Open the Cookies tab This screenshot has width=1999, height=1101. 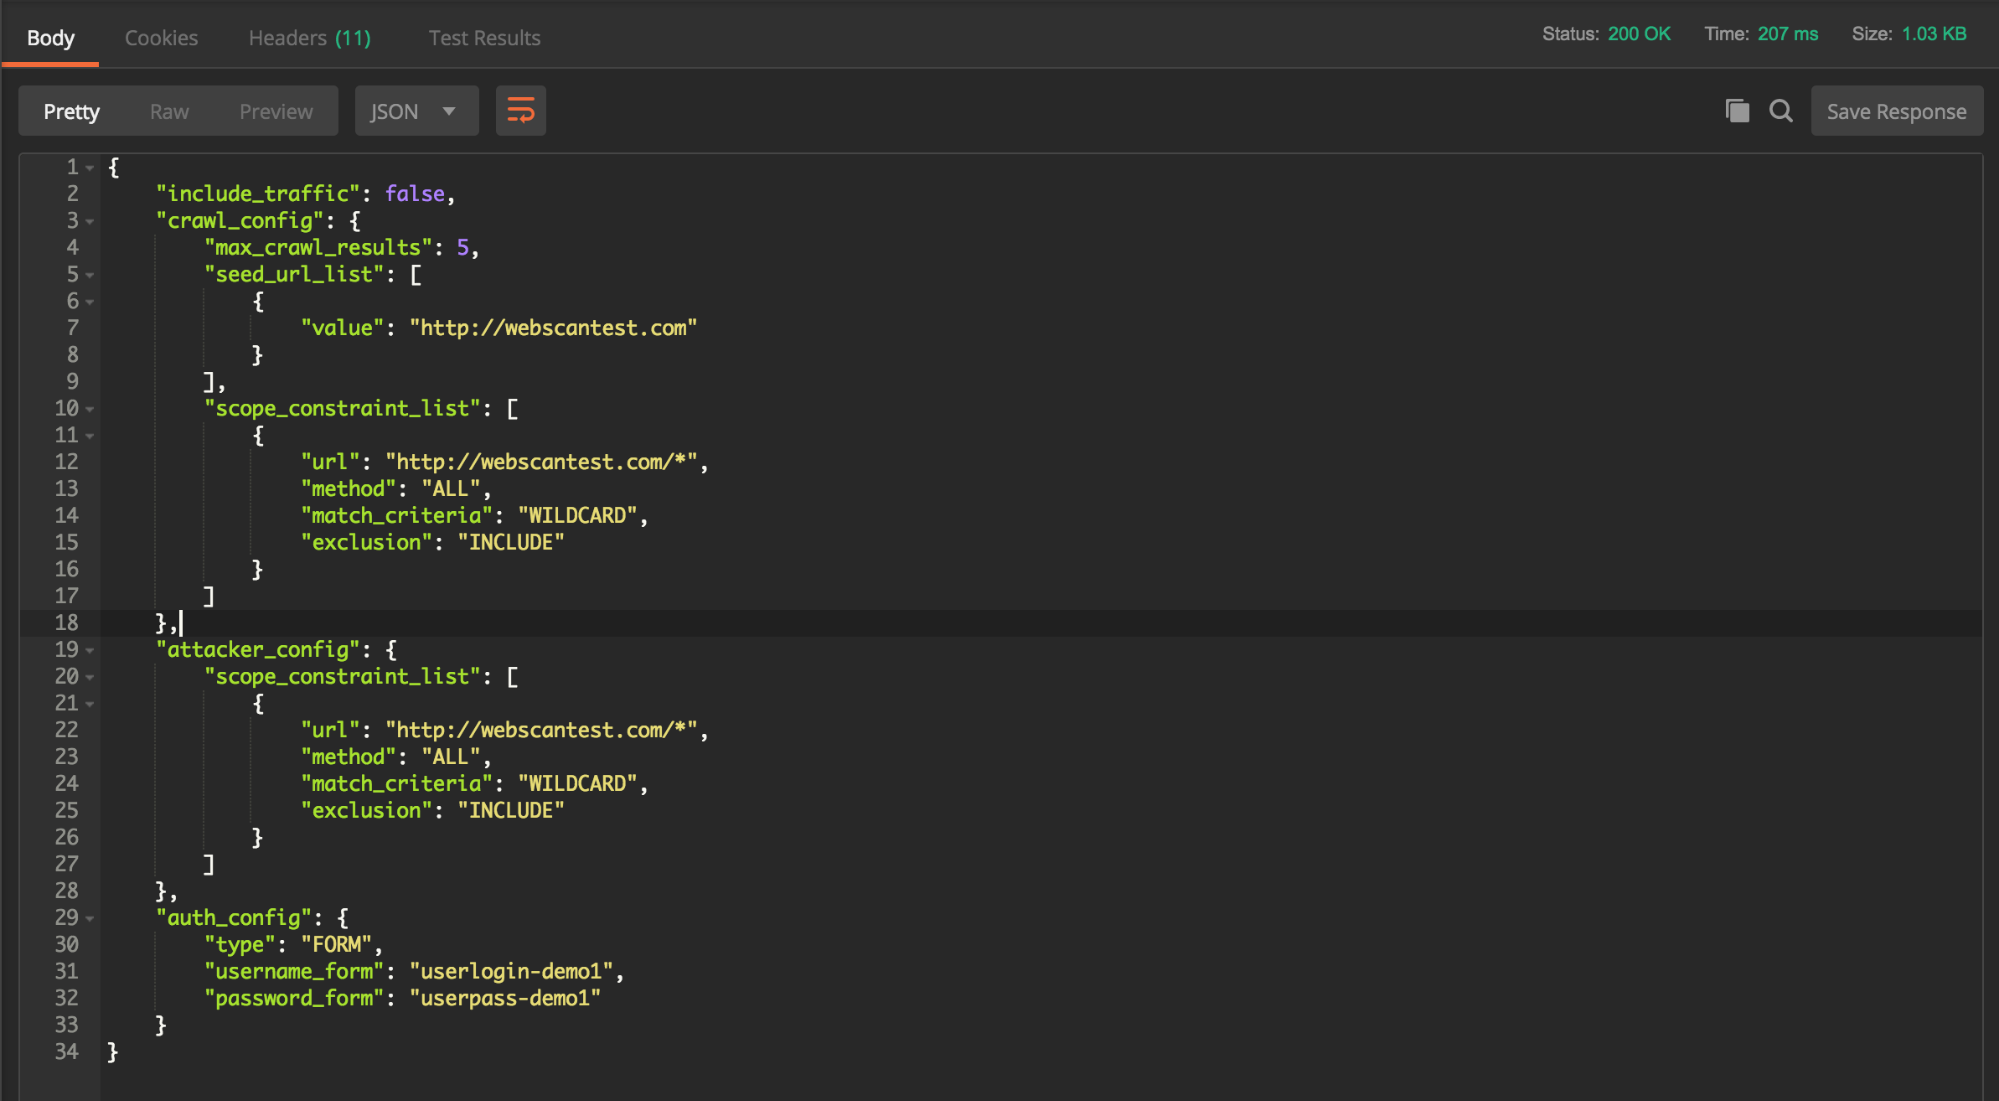[x=161, y=38]
